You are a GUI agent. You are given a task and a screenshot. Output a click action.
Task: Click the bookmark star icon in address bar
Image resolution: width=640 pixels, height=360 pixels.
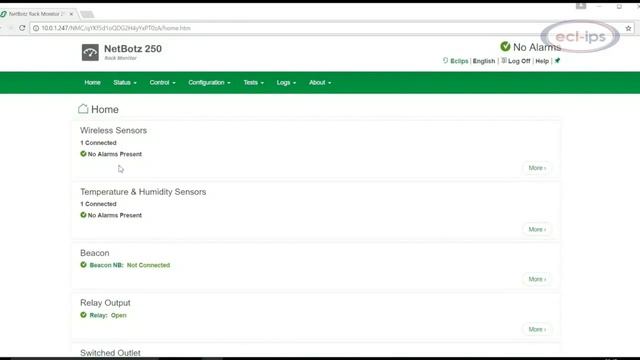(x=628, y=28)
